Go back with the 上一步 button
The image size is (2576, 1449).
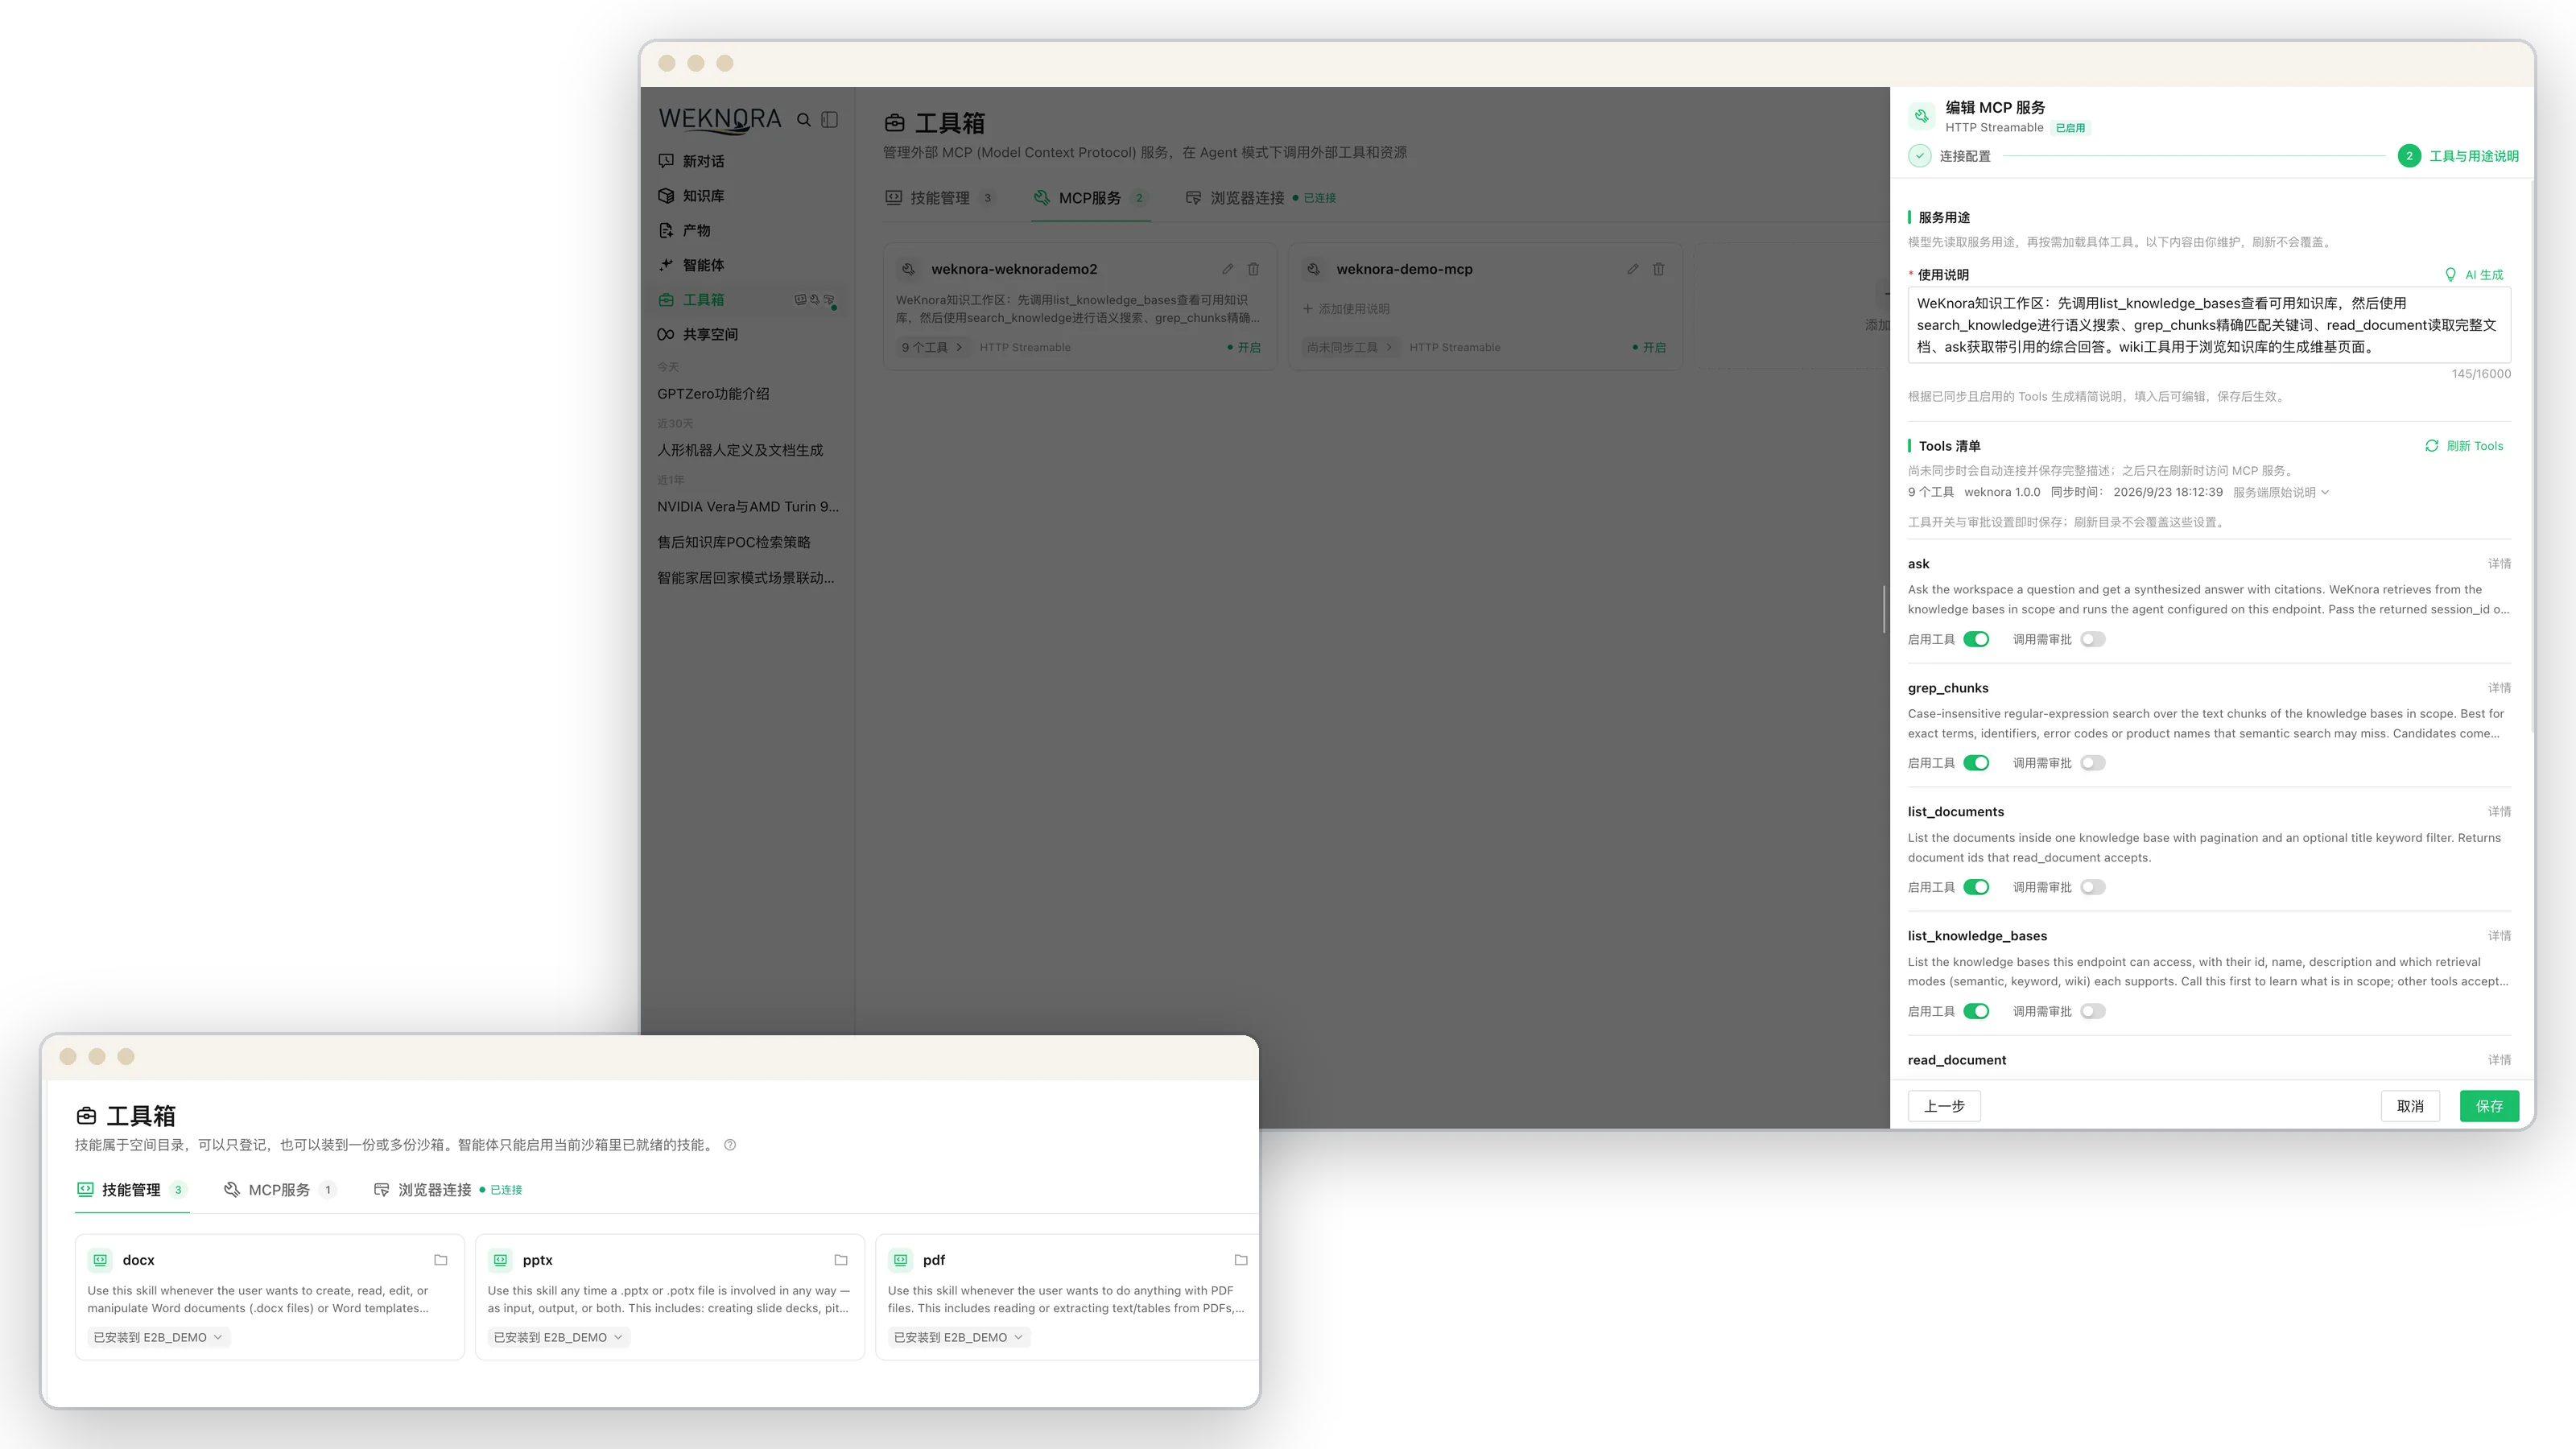1944,1106
